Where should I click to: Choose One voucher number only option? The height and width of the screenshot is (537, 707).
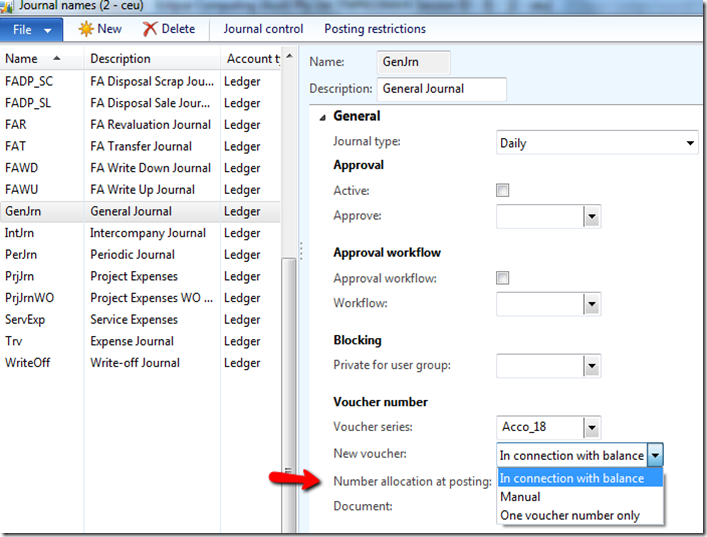pos(580,515)
